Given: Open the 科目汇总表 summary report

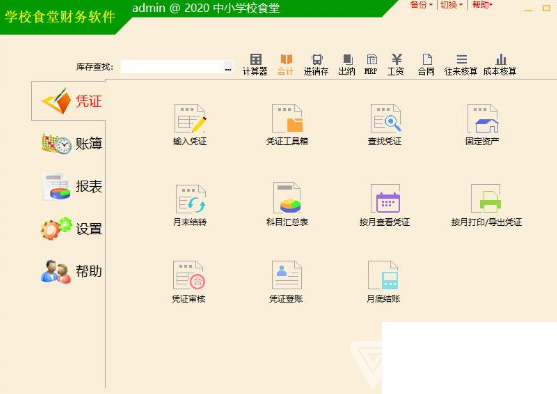Looking at the screenshot, I should tap(287, 205).
